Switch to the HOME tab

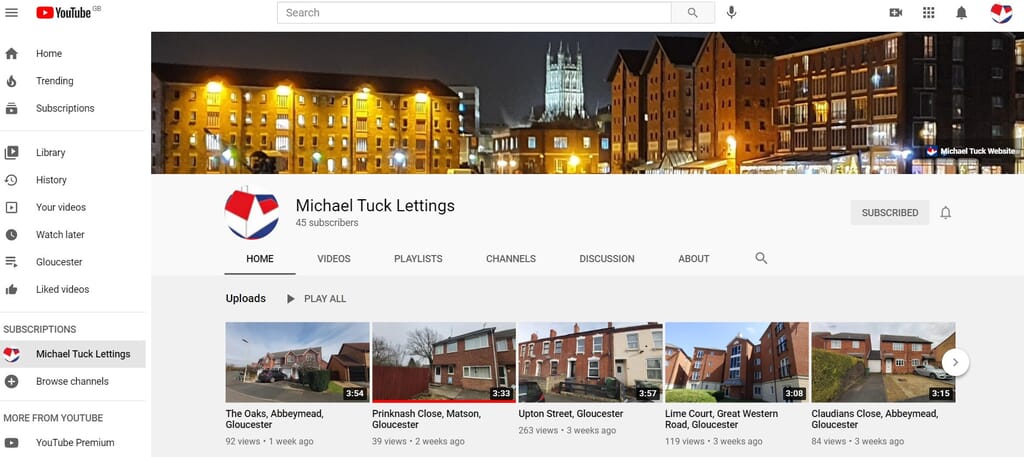click(260, 259)
